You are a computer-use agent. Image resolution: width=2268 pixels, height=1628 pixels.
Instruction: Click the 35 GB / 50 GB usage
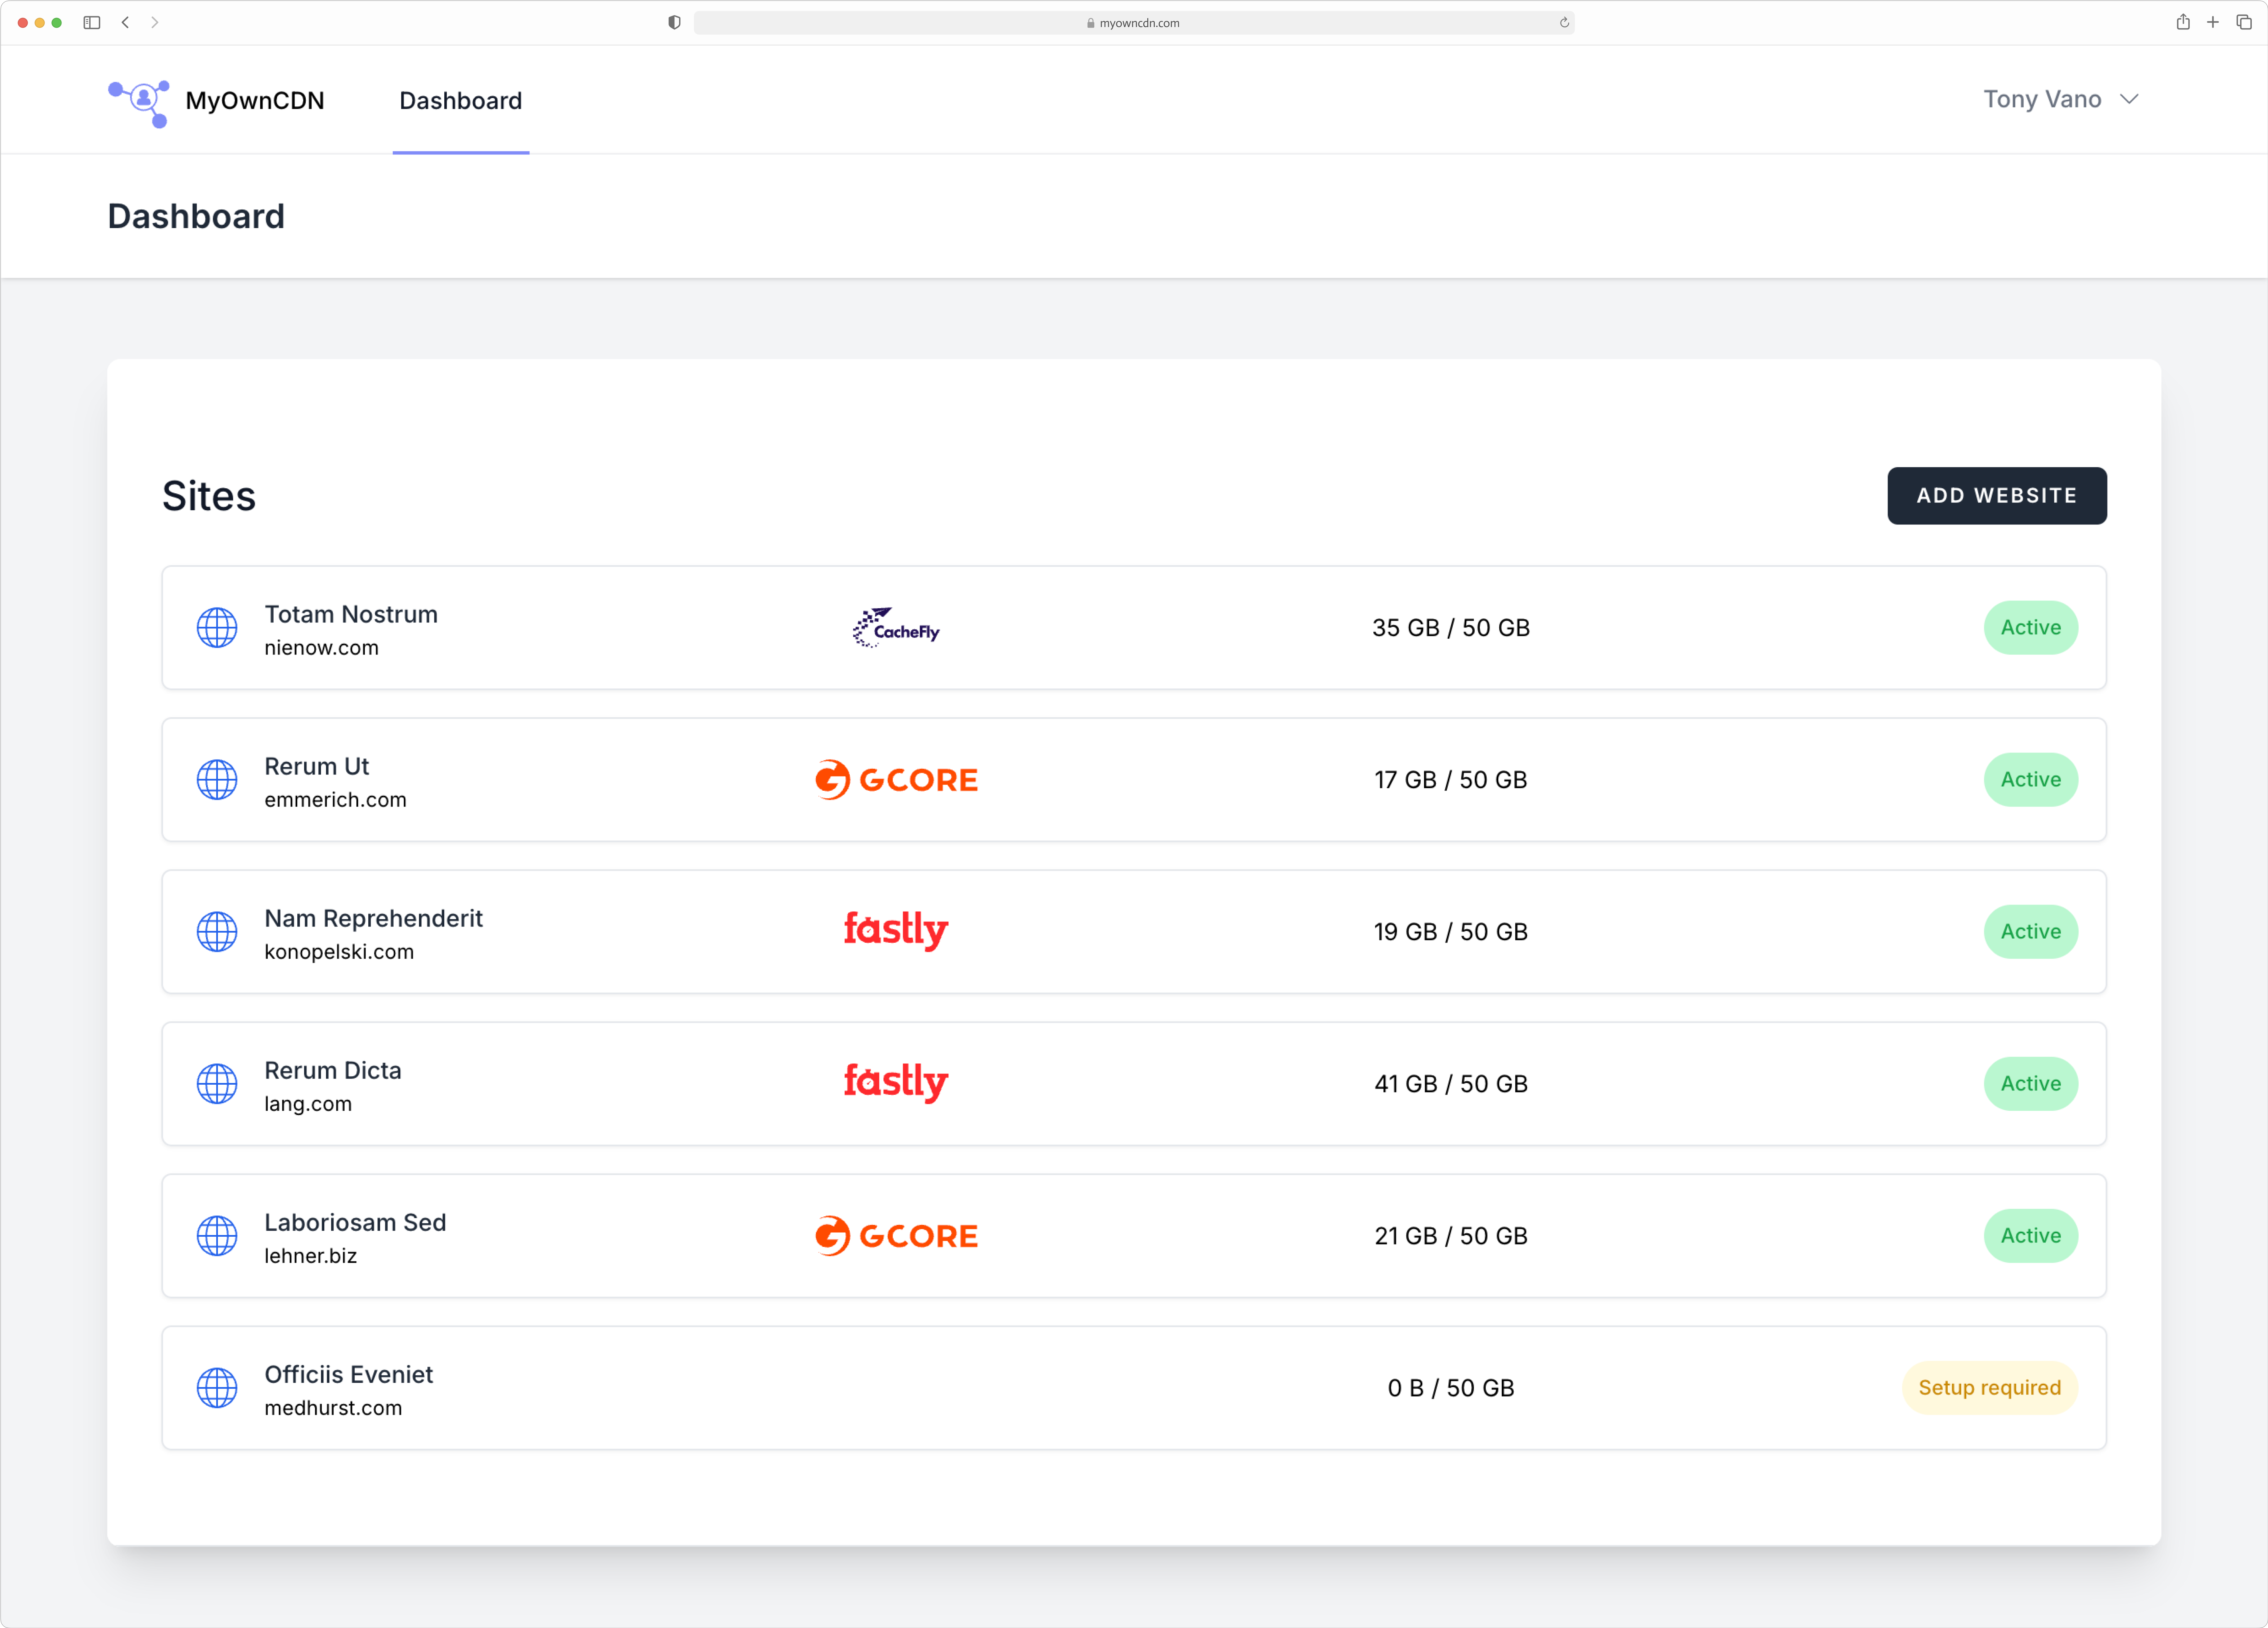click(1451, 628)
